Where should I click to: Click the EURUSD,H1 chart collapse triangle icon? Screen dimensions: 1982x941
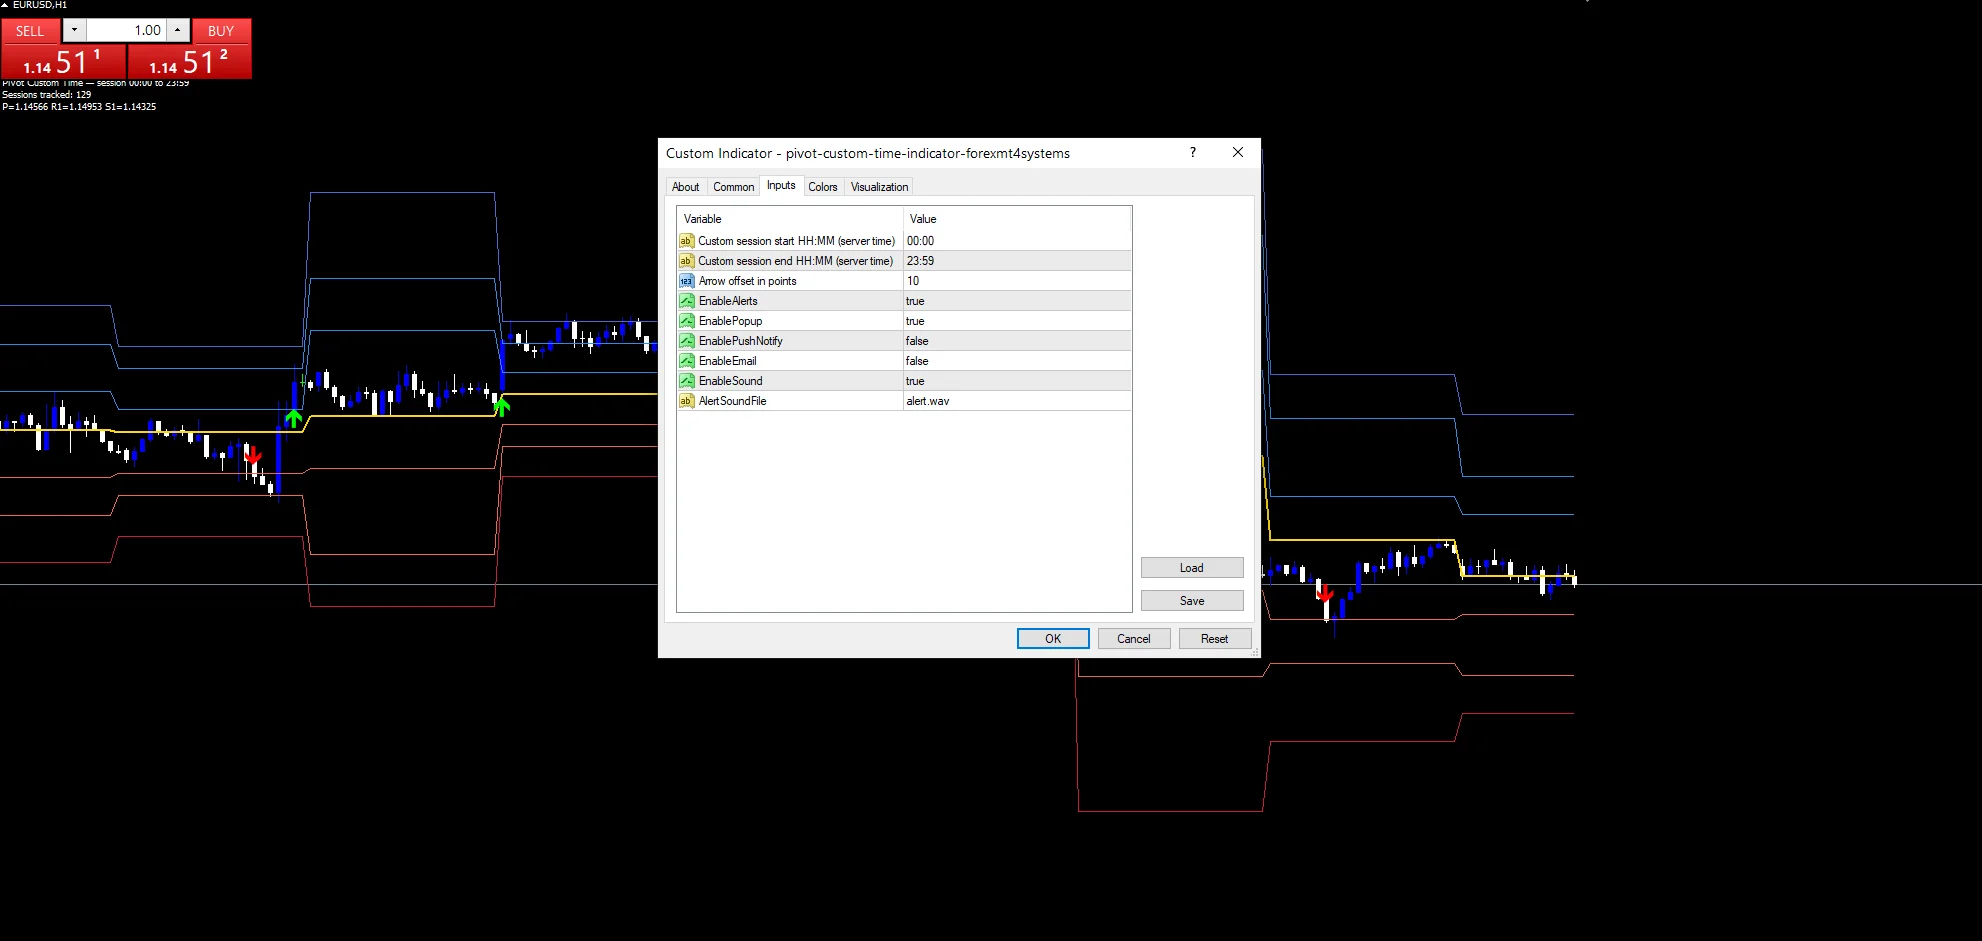click(x=5, y=5)
